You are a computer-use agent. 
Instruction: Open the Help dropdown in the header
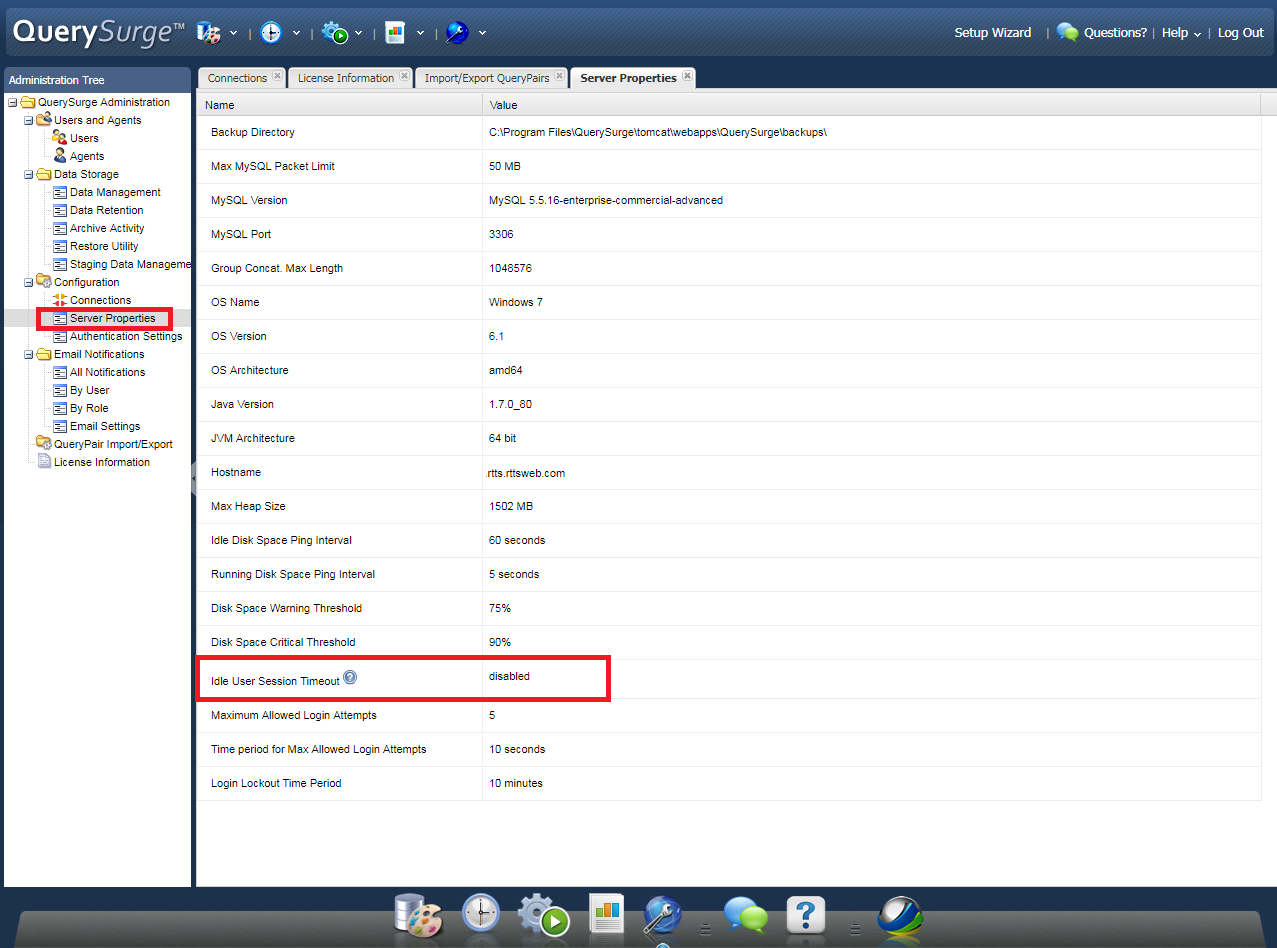[x=1181, y=33]
